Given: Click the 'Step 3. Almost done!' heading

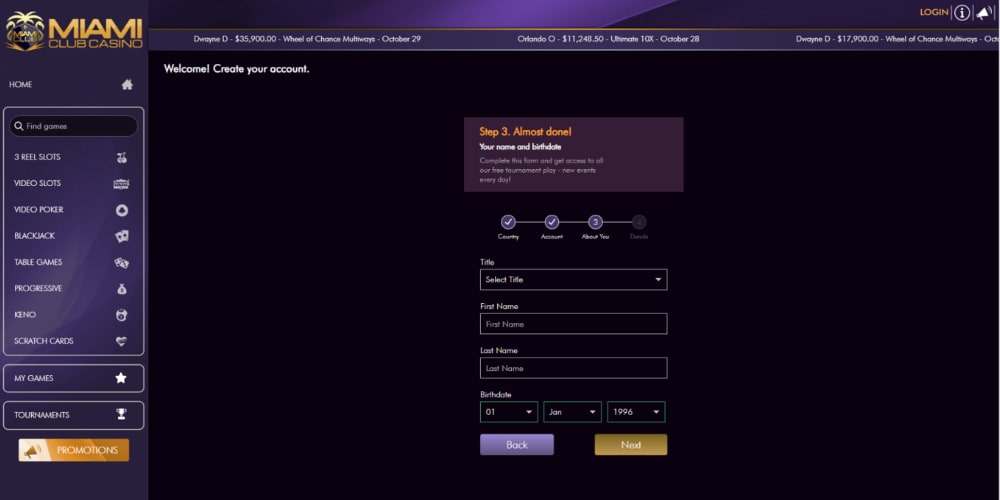Looking at the screenshot, I should (x=526, y=132).
